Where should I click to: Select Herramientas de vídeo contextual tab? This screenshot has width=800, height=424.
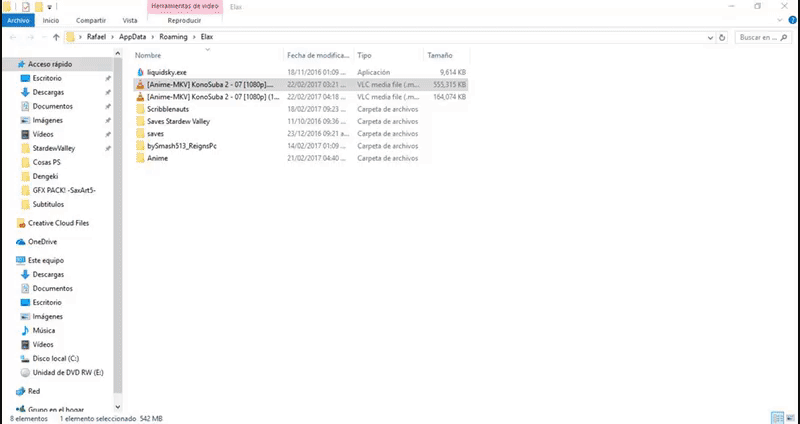click(185, 7)
